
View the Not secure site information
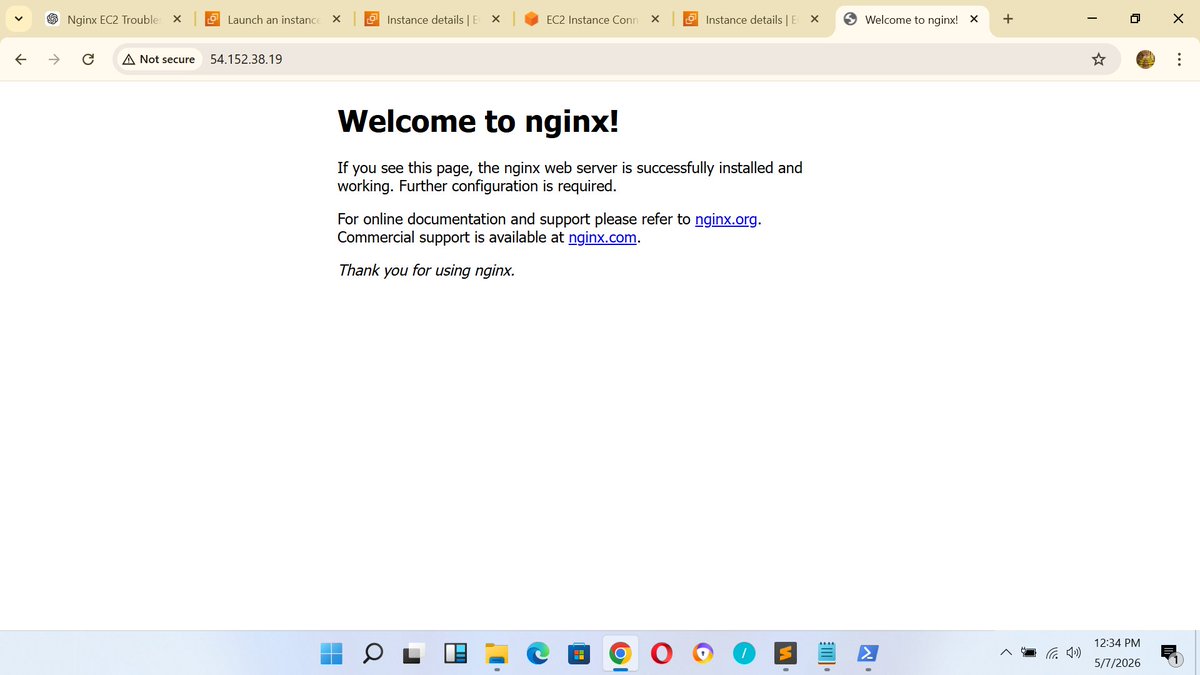(x=158, y=59)
